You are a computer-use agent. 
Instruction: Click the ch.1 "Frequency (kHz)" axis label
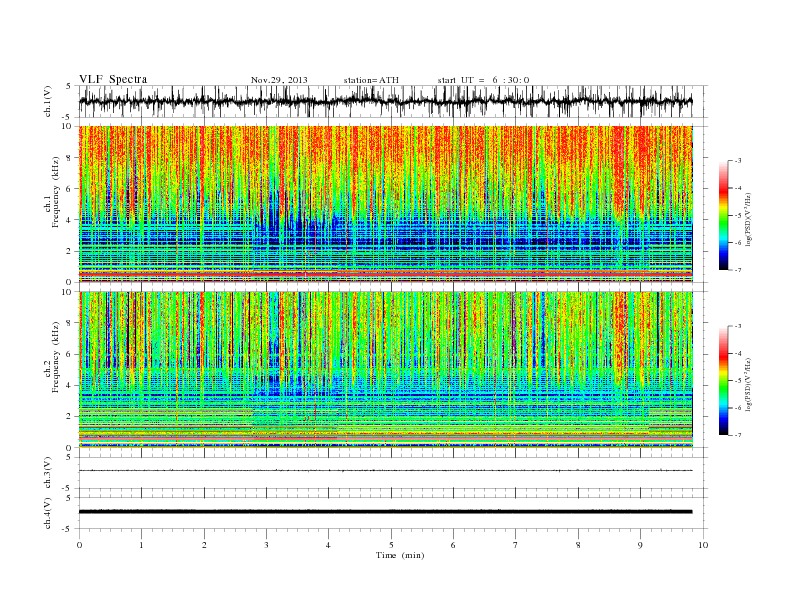coord(56,192)
